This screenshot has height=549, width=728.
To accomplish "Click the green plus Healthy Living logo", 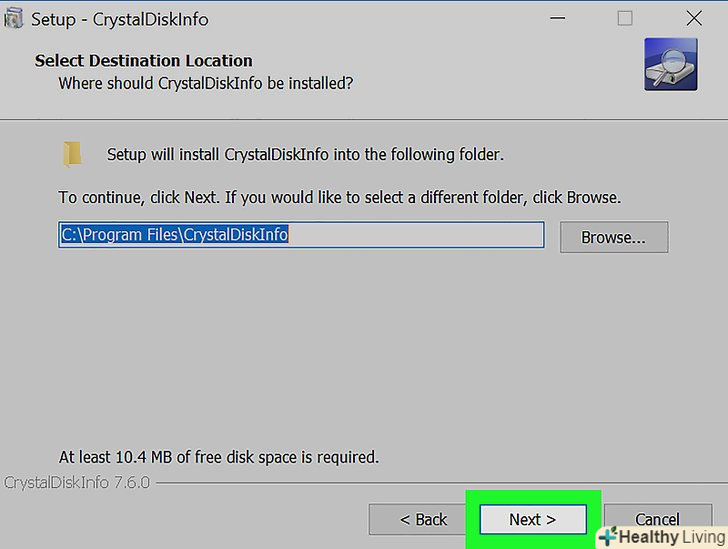I will [607, 537].
